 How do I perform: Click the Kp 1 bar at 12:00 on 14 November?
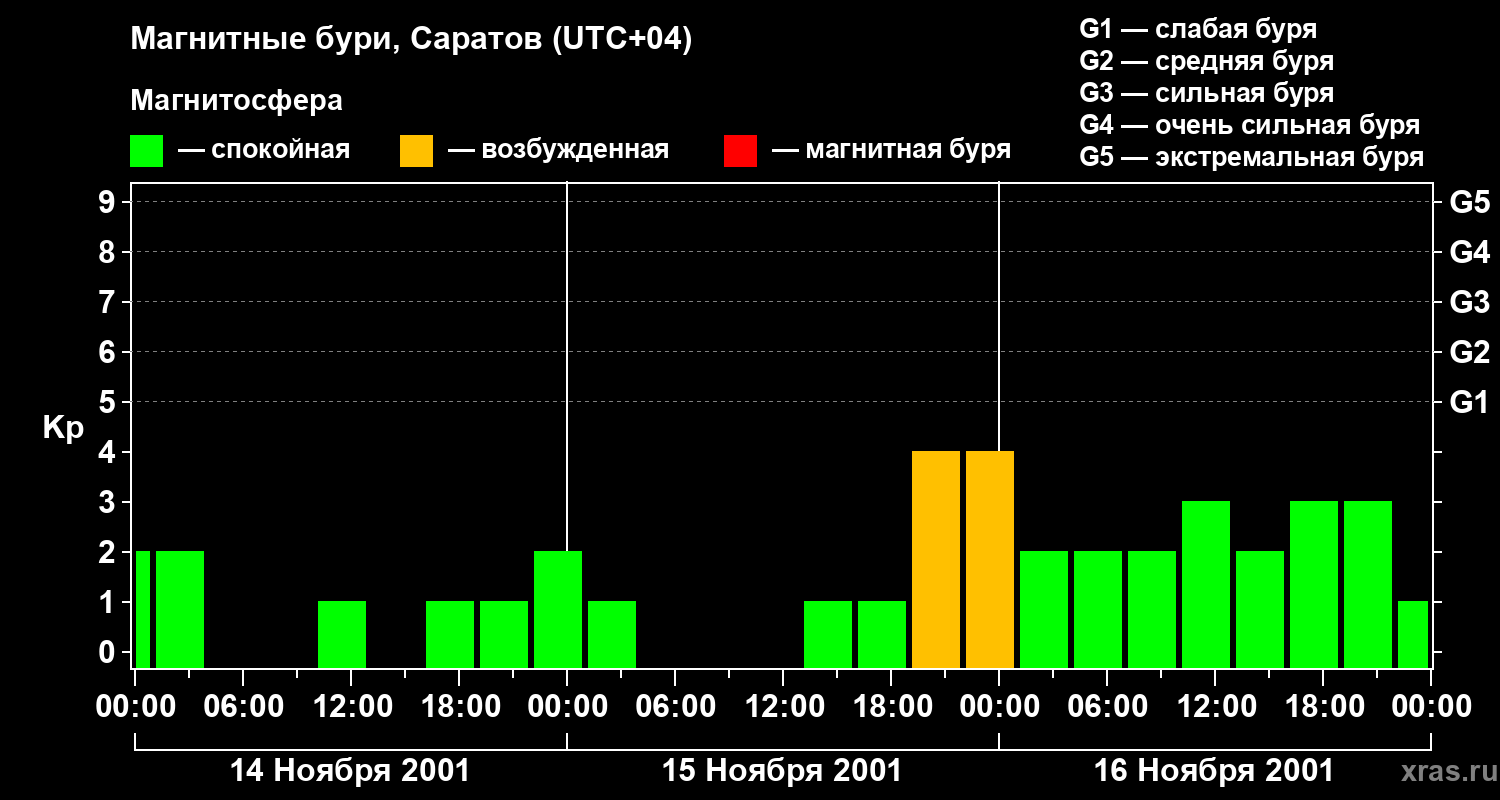(342, 635)
